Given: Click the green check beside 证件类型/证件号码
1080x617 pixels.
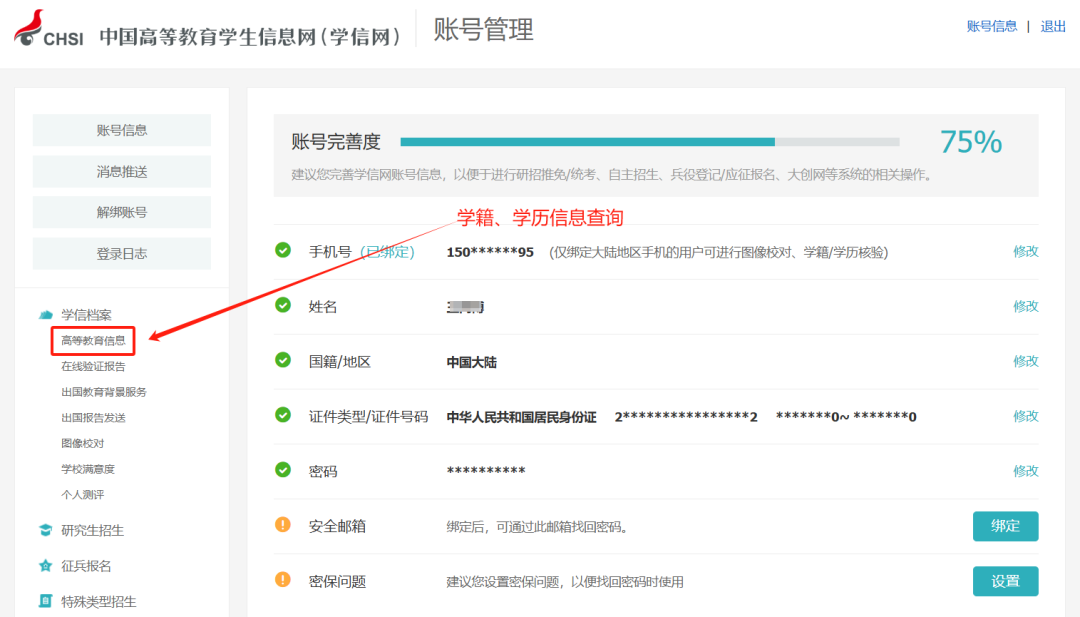Looking at the screenshot, I should 283,415.
